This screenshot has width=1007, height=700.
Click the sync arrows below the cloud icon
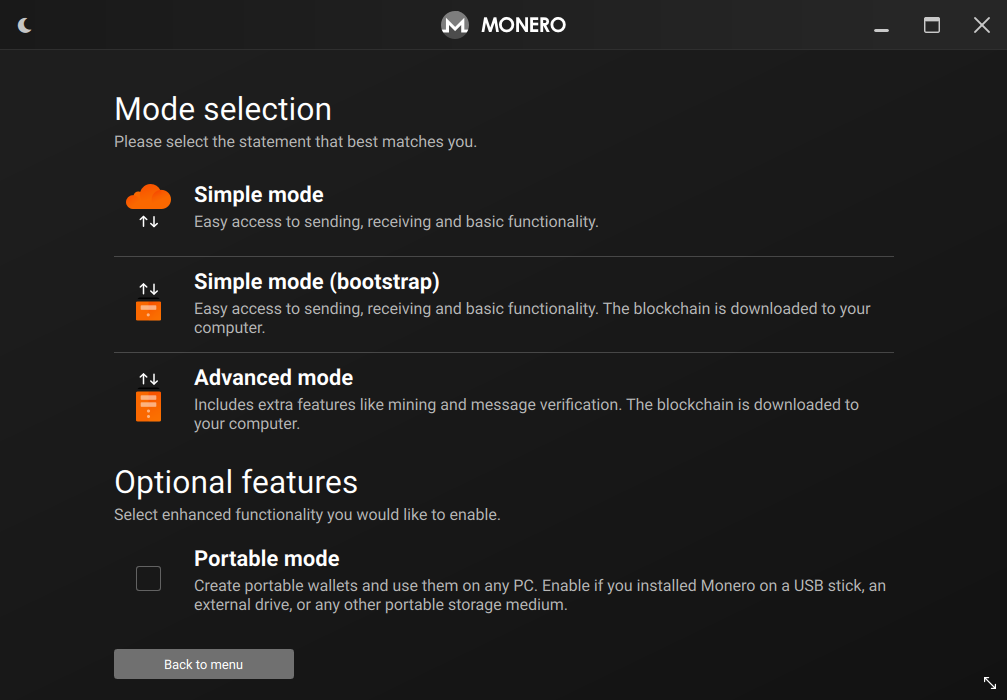point(148,220)
